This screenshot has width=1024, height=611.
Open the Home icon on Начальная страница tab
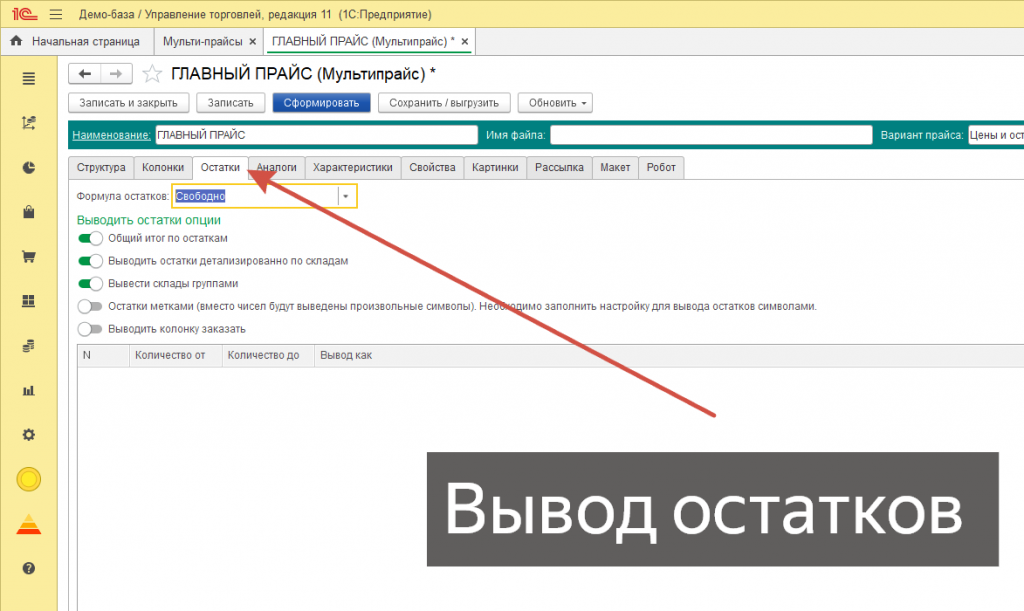16,40
